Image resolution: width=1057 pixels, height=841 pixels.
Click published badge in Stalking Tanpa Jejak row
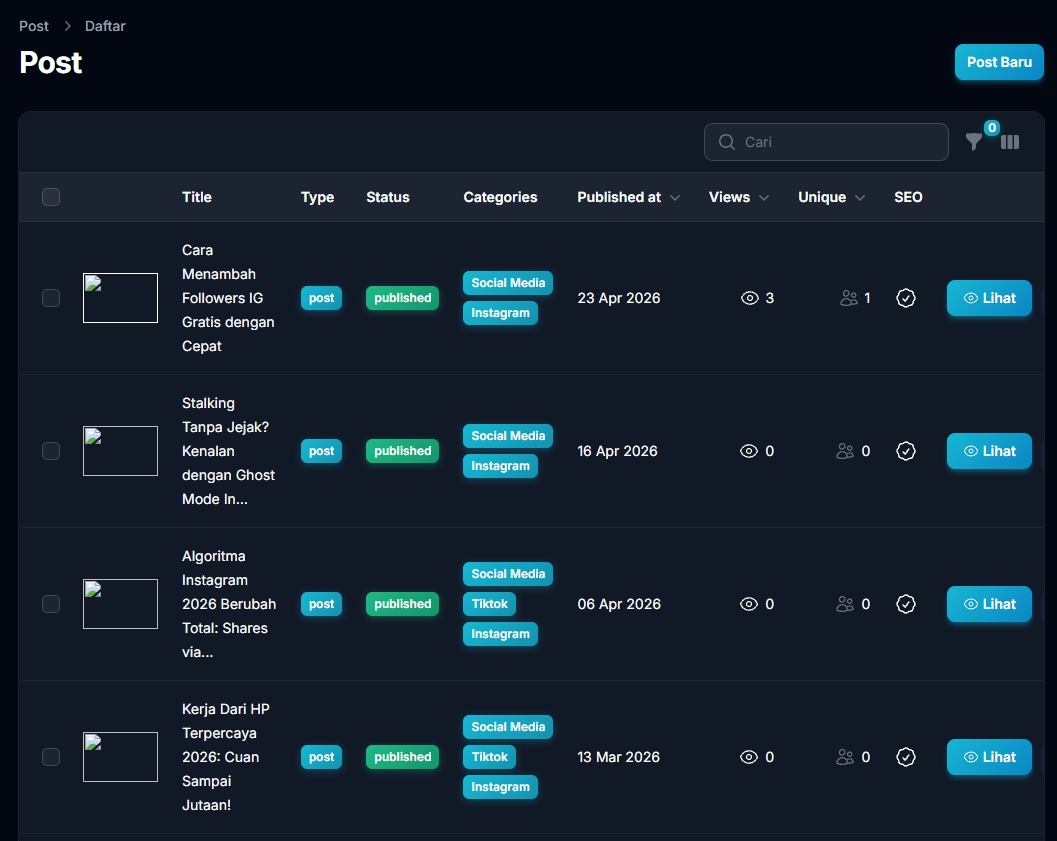(402, 451)
